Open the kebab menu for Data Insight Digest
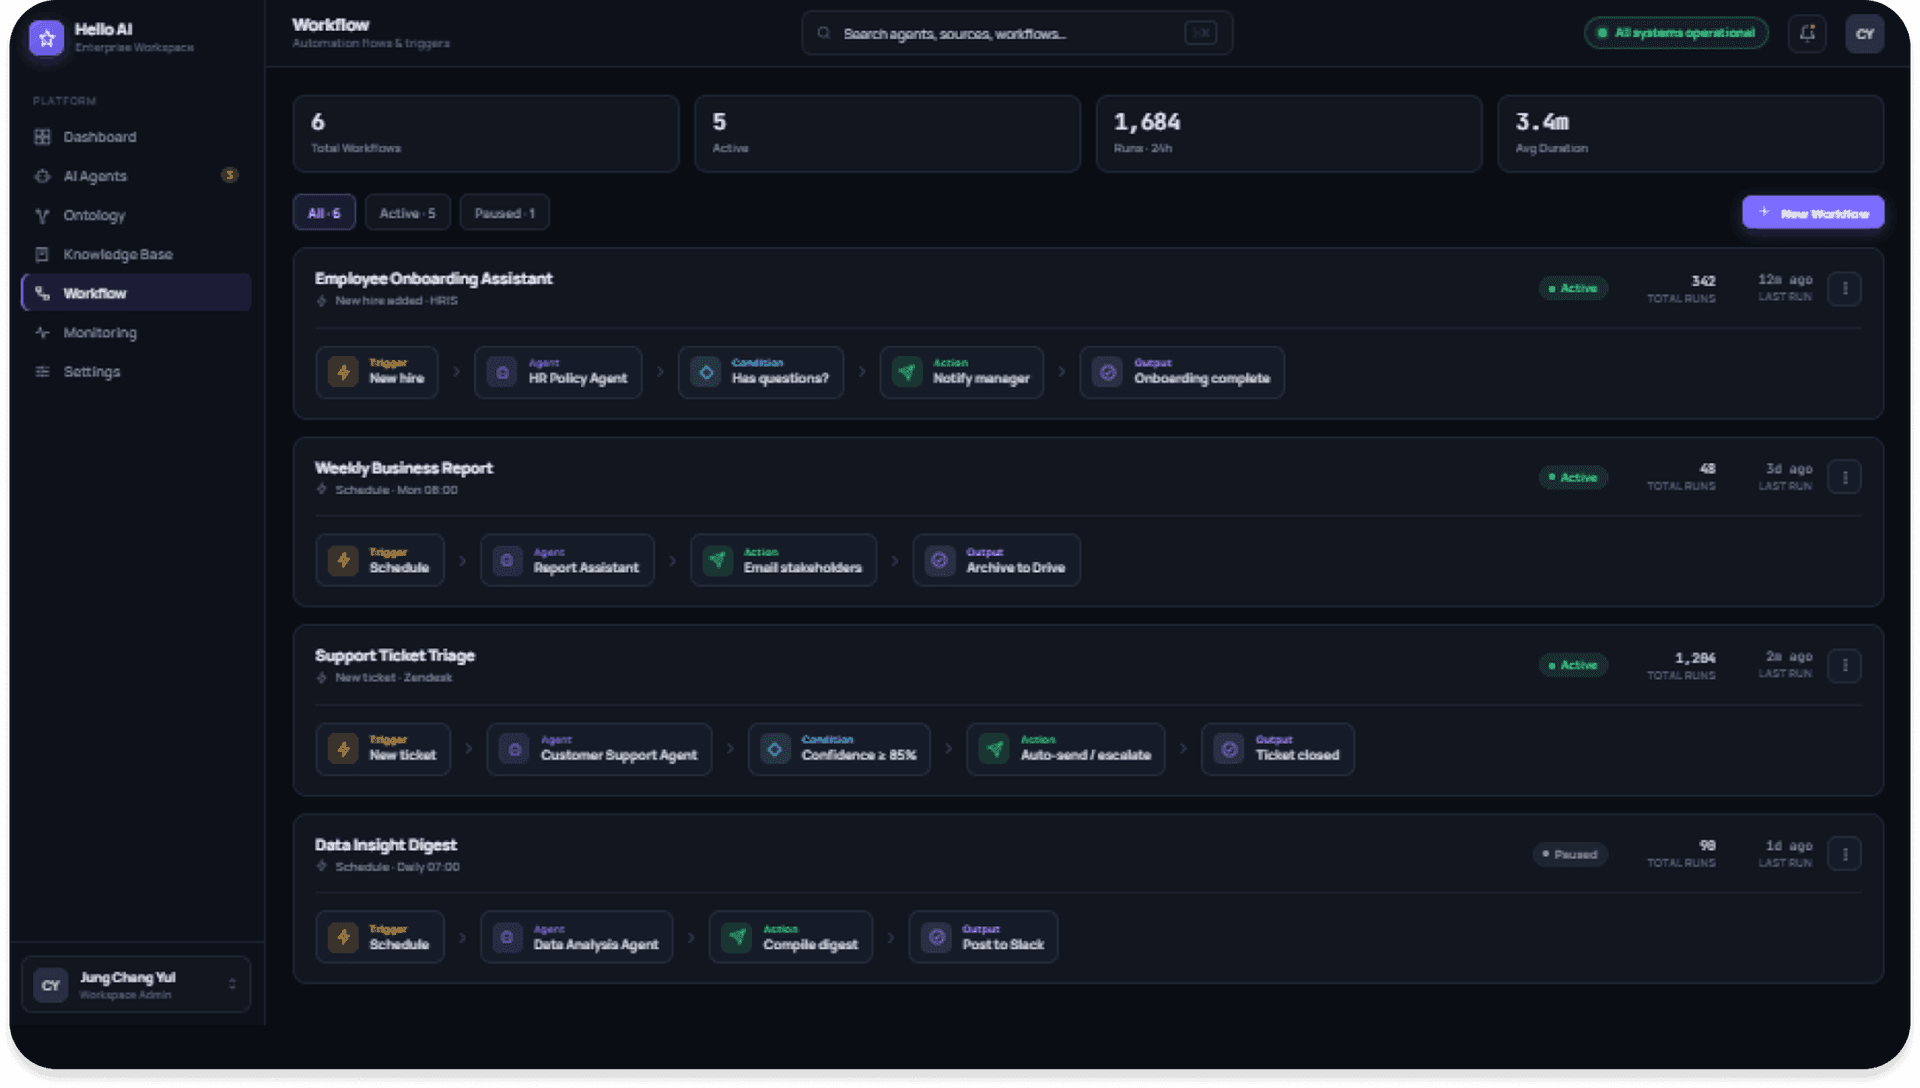Viewport: 1920px width, 1088px height. 1844,854
